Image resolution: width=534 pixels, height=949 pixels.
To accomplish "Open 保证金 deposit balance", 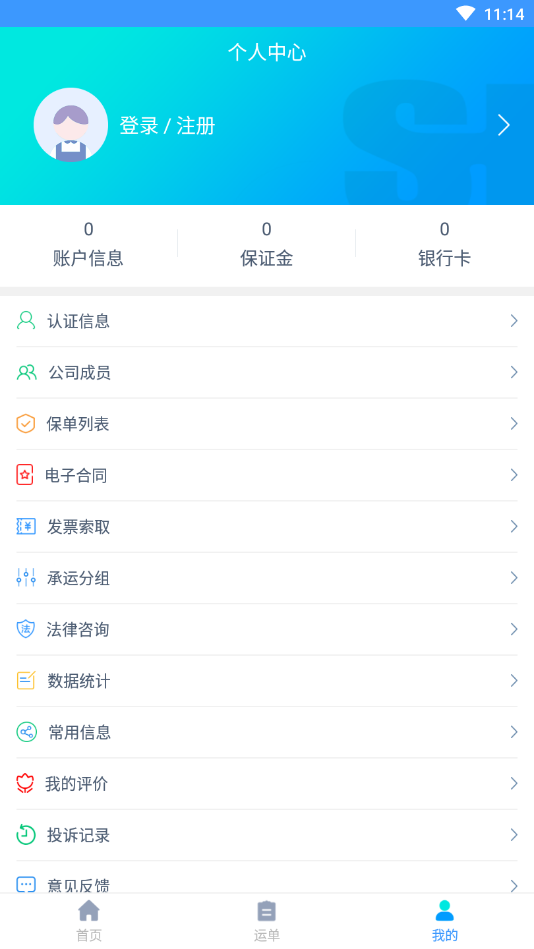I will (266, 245).
